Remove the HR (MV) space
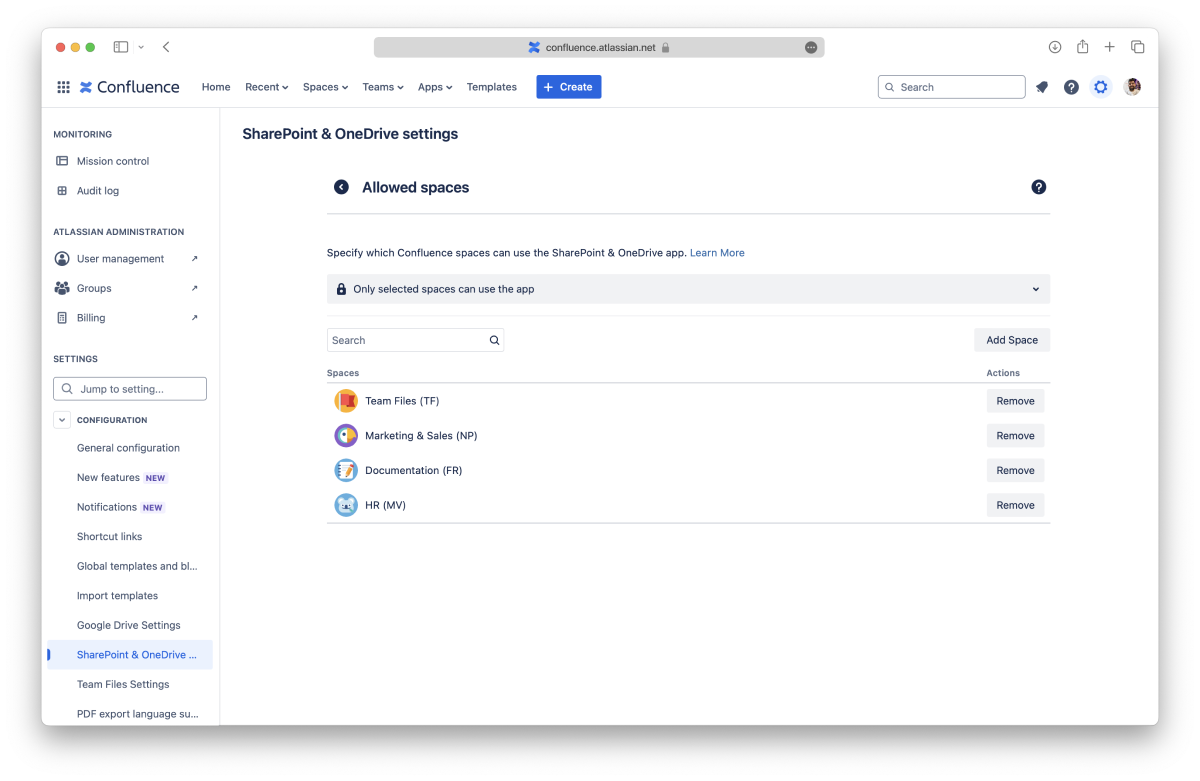1200x781 pixels. 1014,505
